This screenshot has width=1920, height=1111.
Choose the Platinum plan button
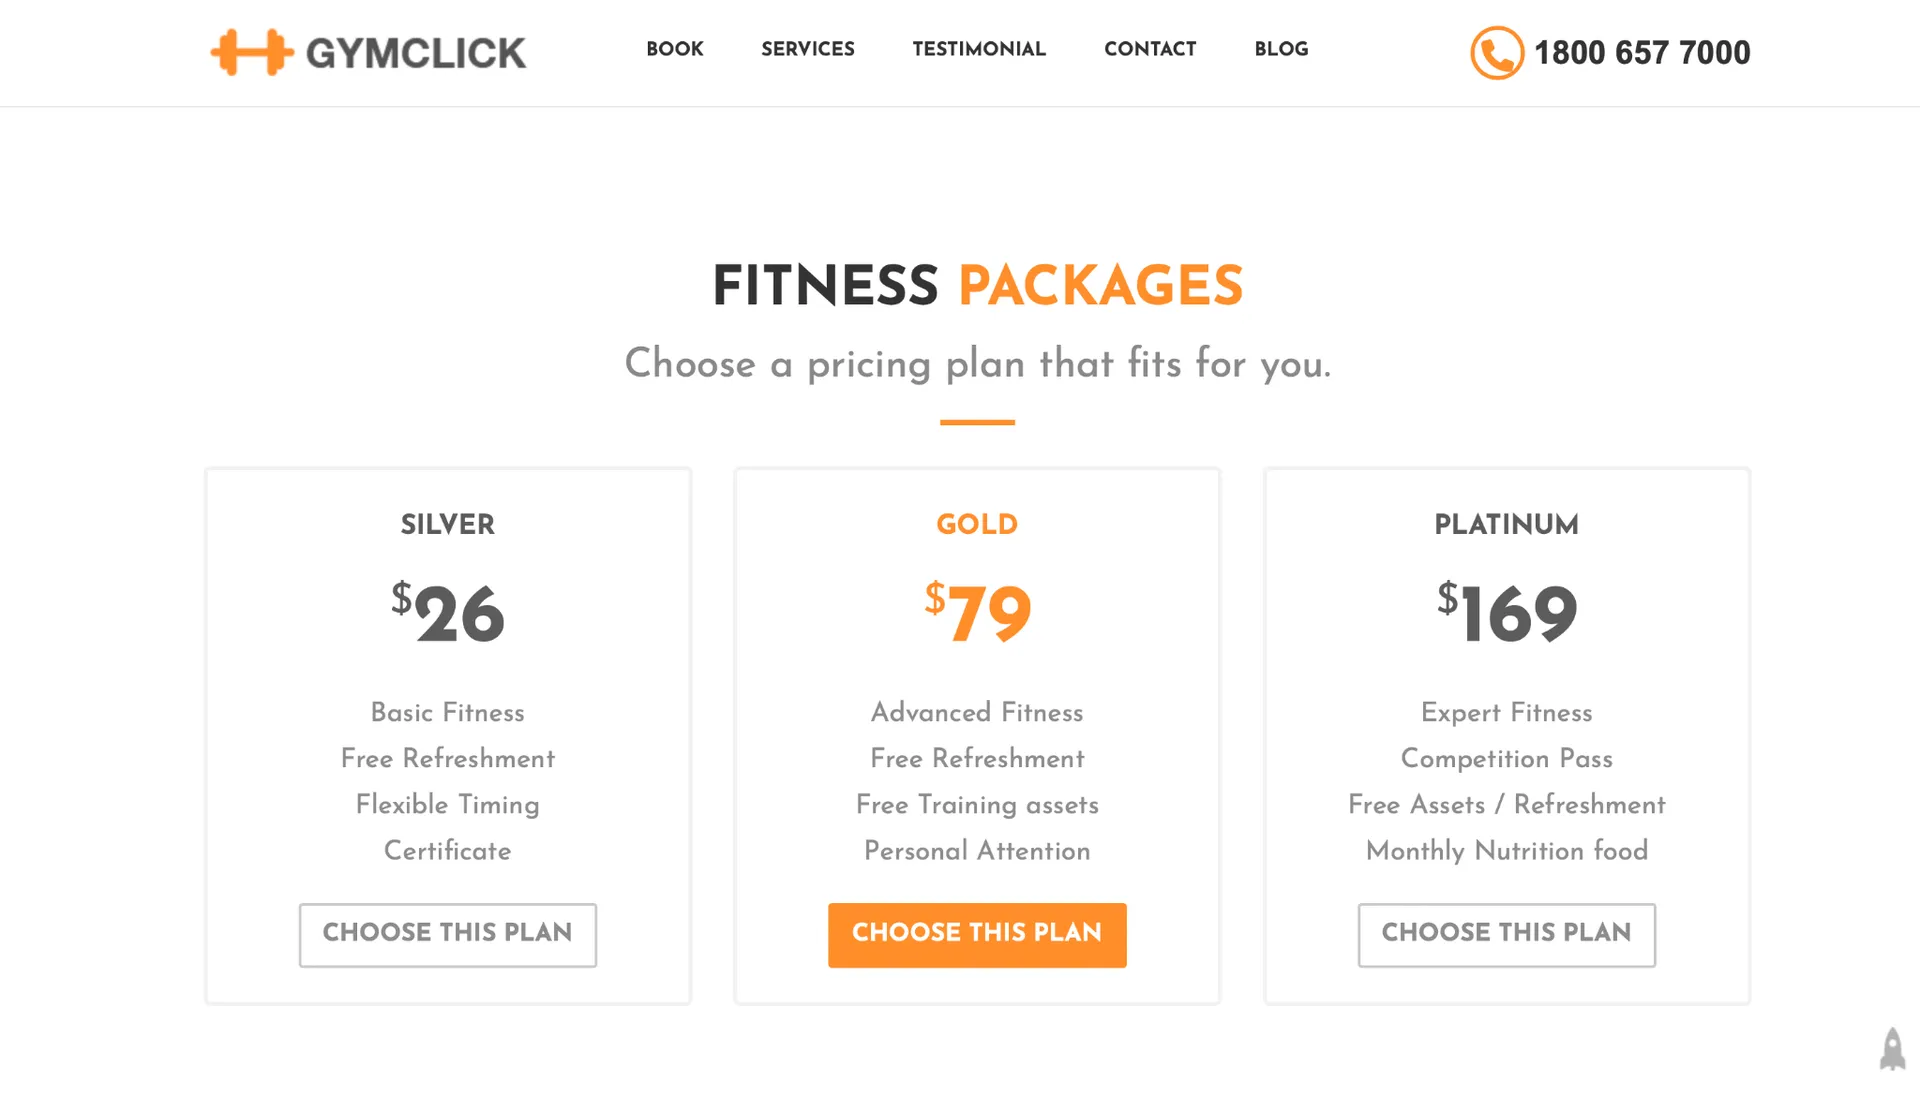[1506, 934]
